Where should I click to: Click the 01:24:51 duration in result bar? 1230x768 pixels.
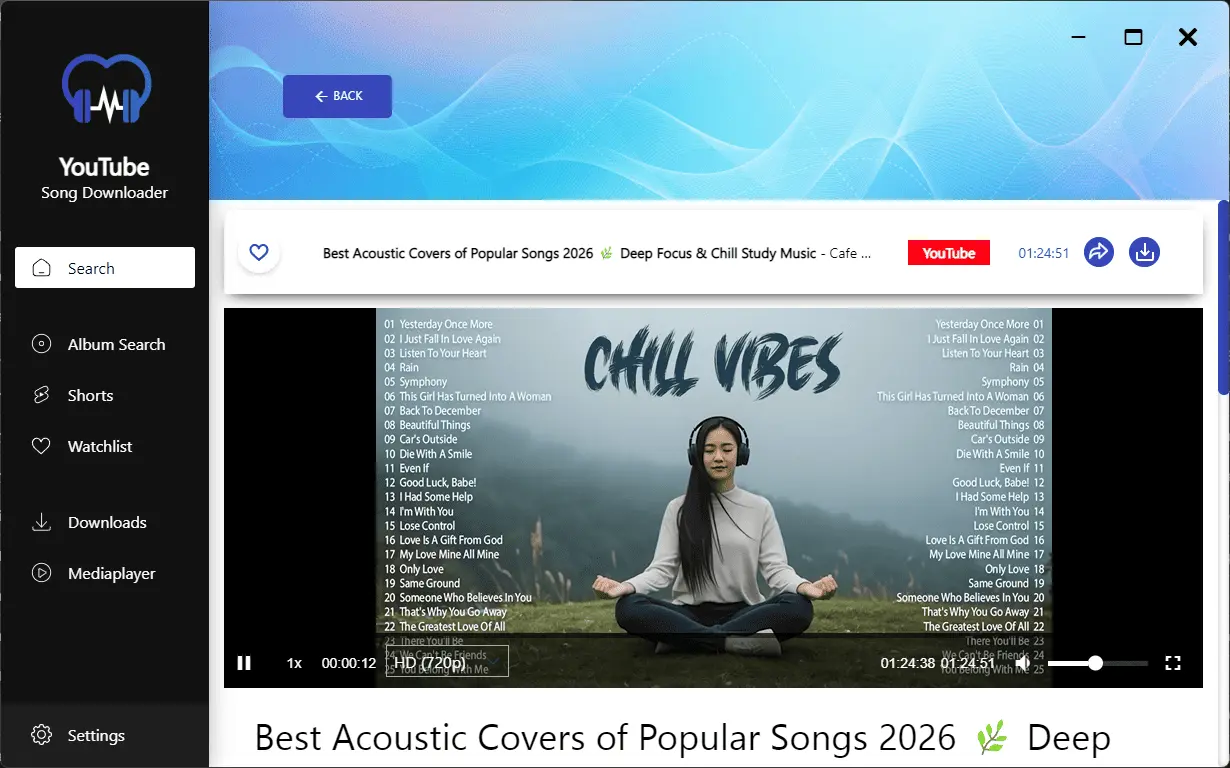pos(1044,253)
